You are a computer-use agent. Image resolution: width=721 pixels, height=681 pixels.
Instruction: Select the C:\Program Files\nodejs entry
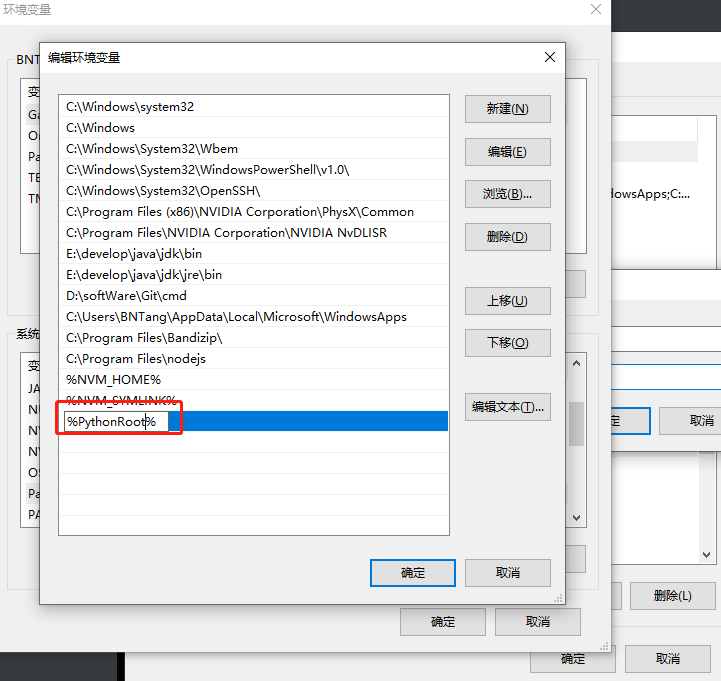point(254,359)
